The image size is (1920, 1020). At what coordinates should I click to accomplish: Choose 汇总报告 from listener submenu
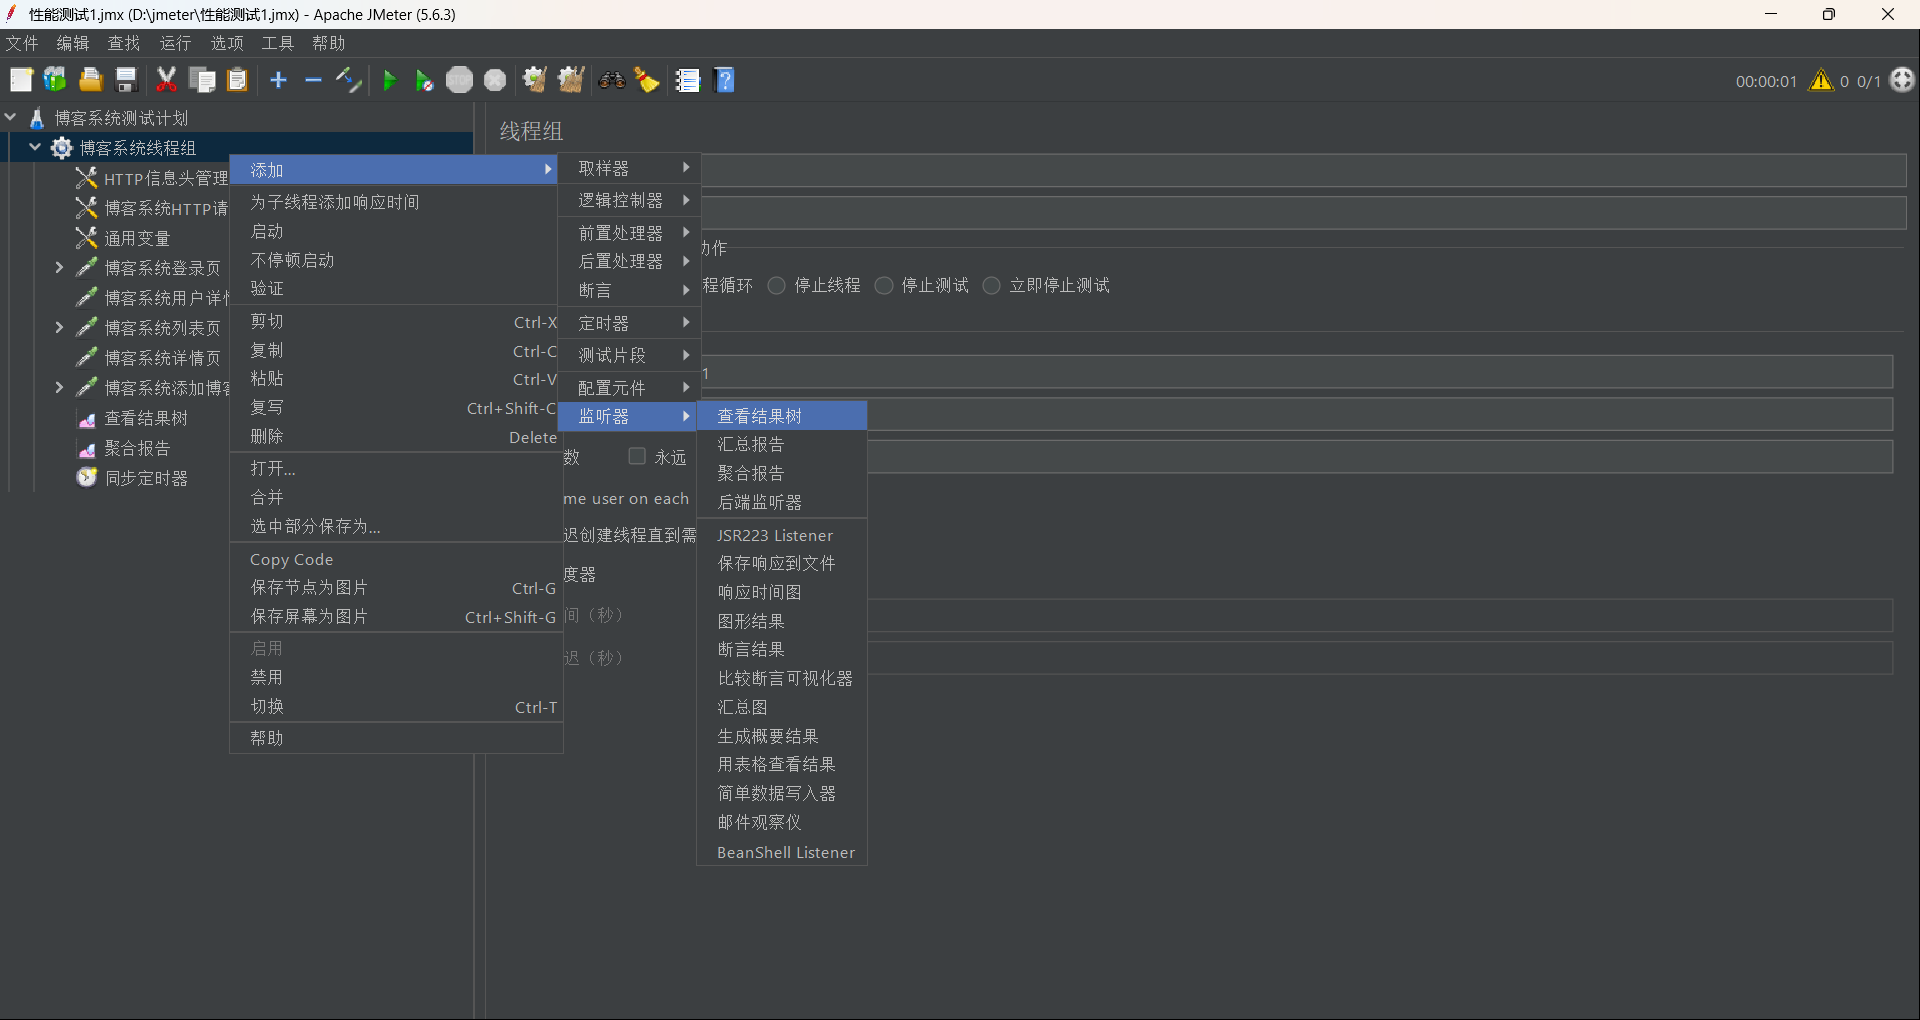782,444
